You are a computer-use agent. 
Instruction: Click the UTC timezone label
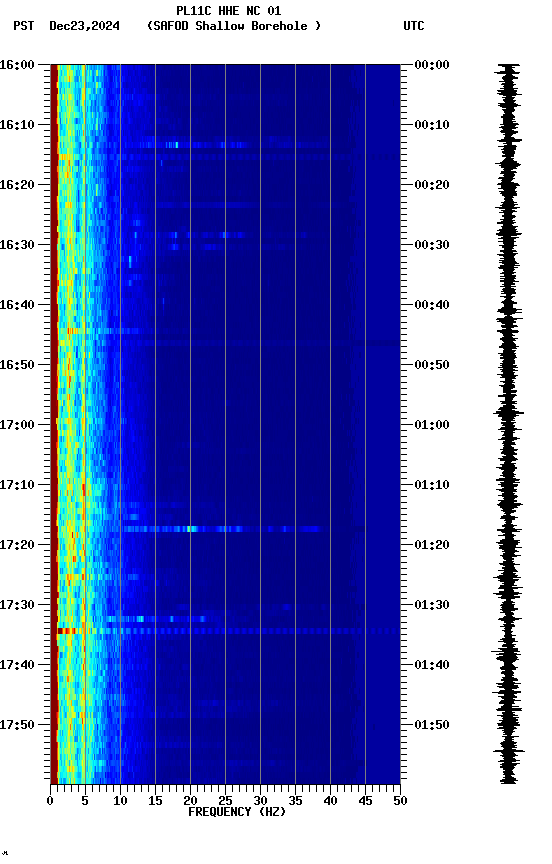coord(414,26)
